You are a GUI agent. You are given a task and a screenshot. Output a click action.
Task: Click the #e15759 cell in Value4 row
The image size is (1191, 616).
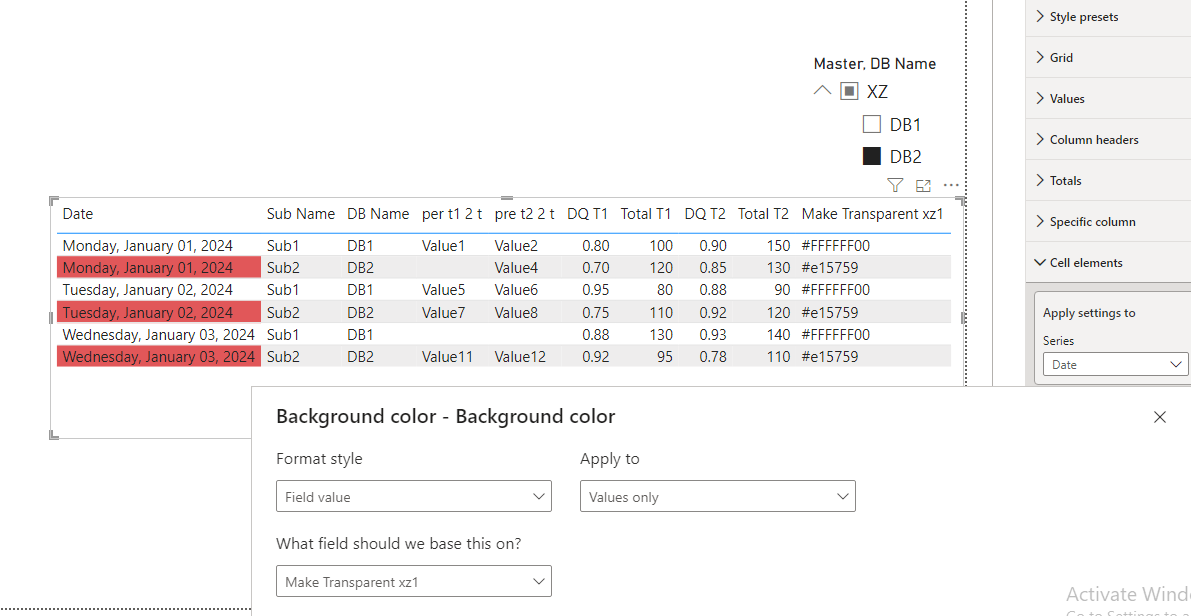(x=830, y=267)
